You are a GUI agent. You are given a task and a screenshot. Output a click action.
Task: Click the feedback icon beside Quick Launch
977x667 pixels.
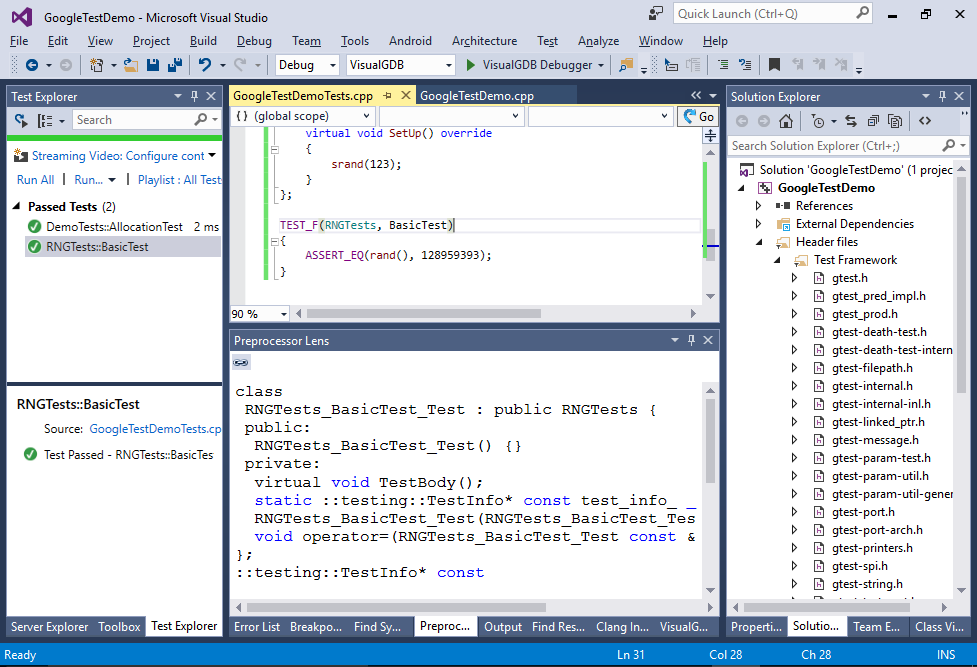(655, 14)
